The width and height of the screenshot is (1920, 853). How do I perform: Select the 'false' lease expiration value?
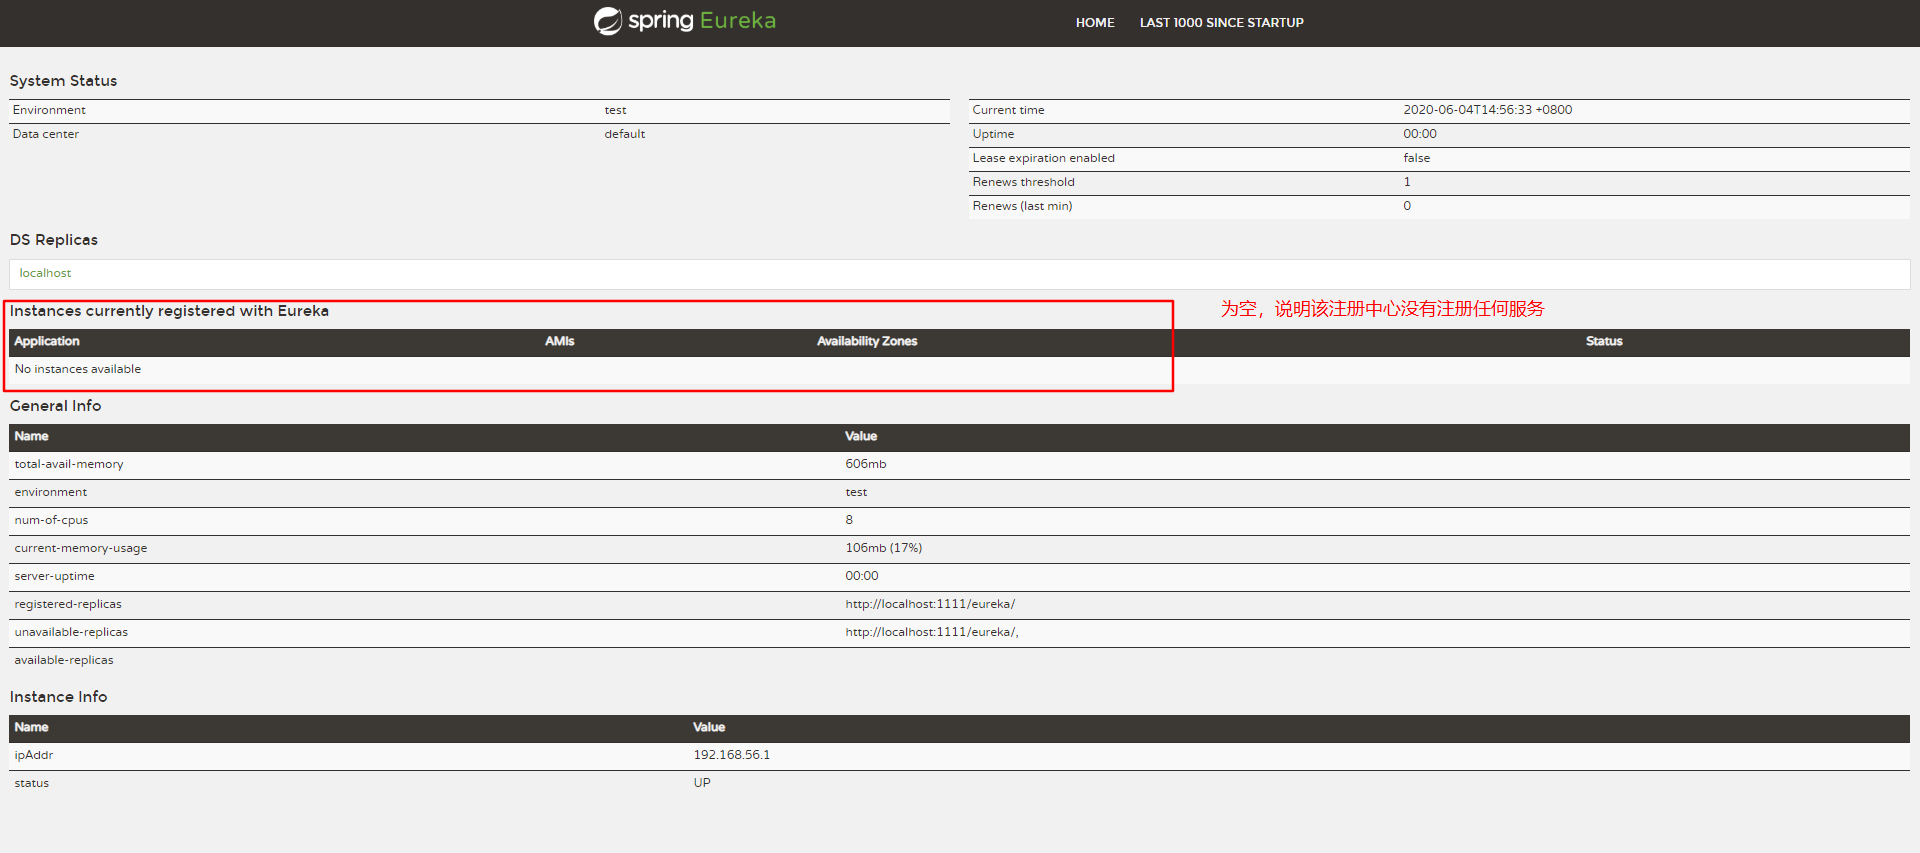[1416, 158]
